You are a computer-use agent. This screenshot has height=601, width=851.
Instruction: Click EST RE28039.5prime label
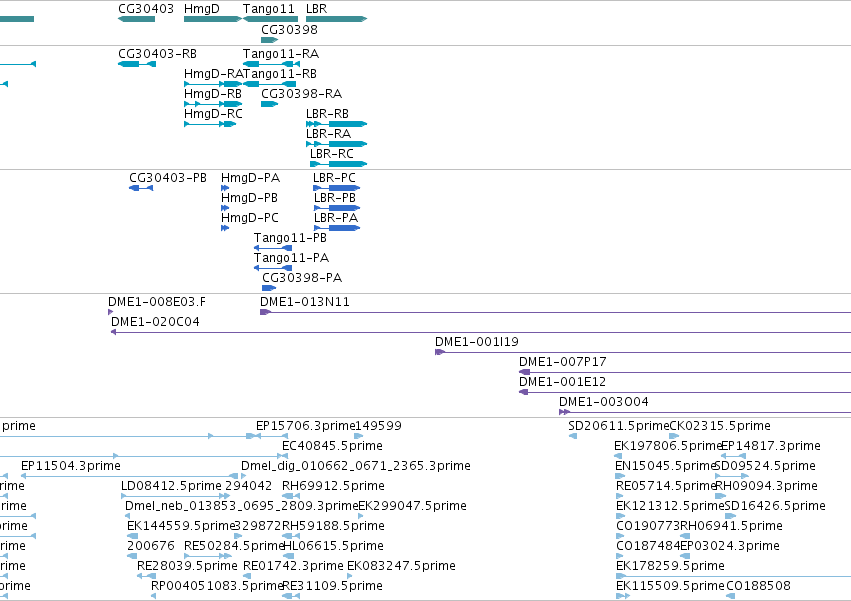pyautogui.click(x=187, y=566)
